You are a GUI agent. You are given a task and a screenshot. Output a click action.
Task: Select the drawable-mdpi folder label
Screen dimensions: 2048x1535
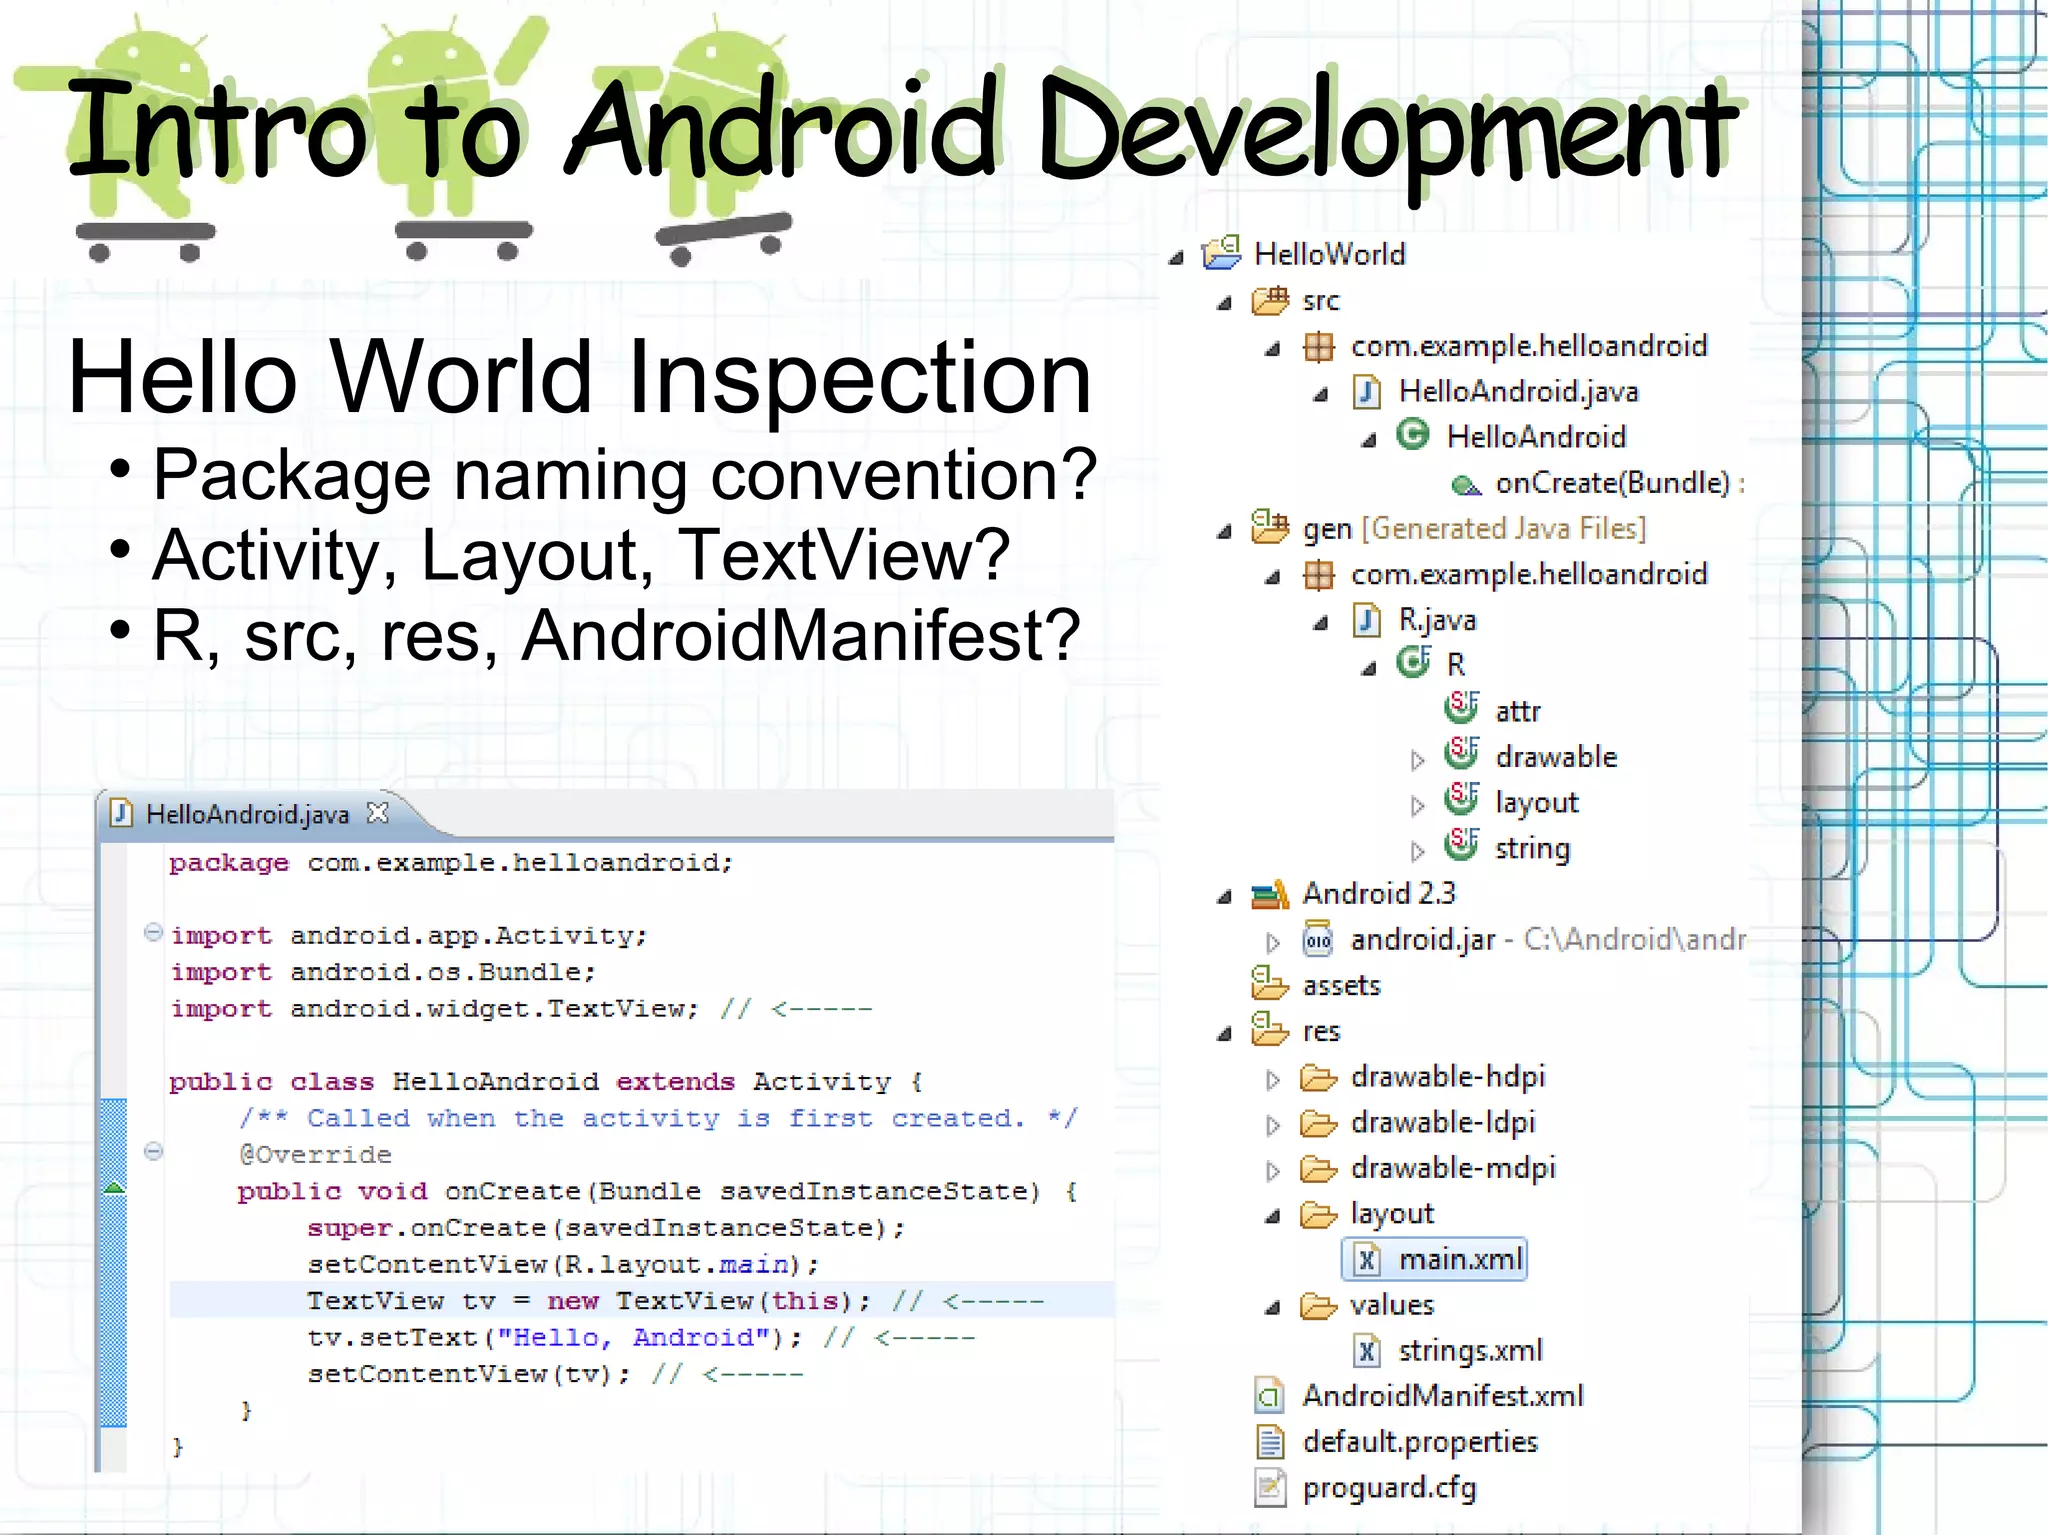point(1453,1169)
